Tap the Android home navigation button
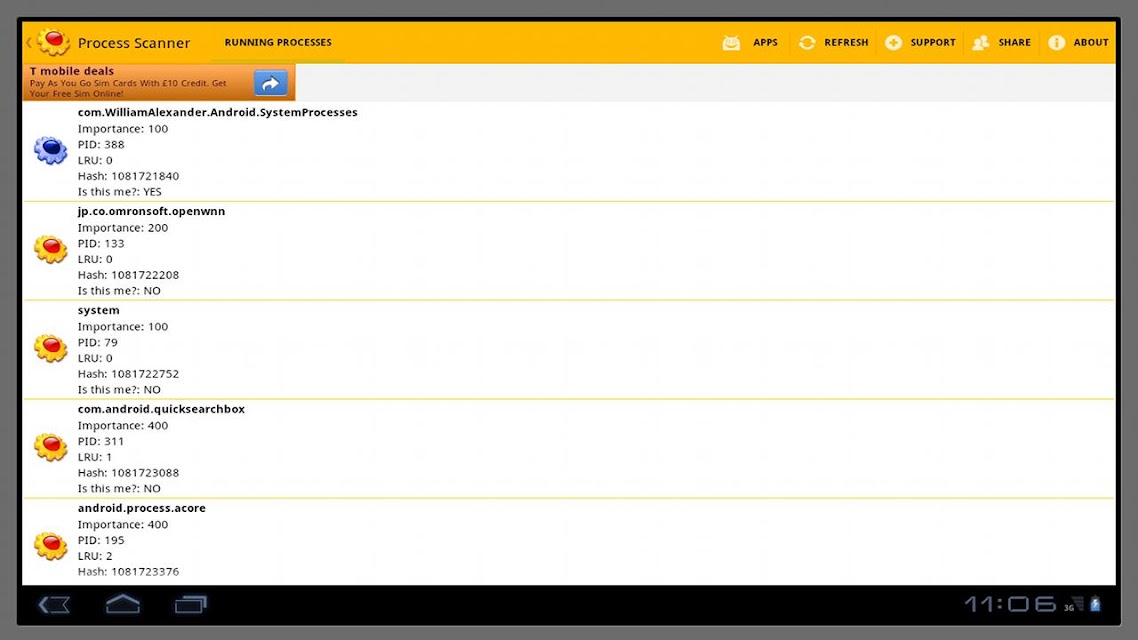This screenshot has width=1138, height=640. (x=123, y=604)
